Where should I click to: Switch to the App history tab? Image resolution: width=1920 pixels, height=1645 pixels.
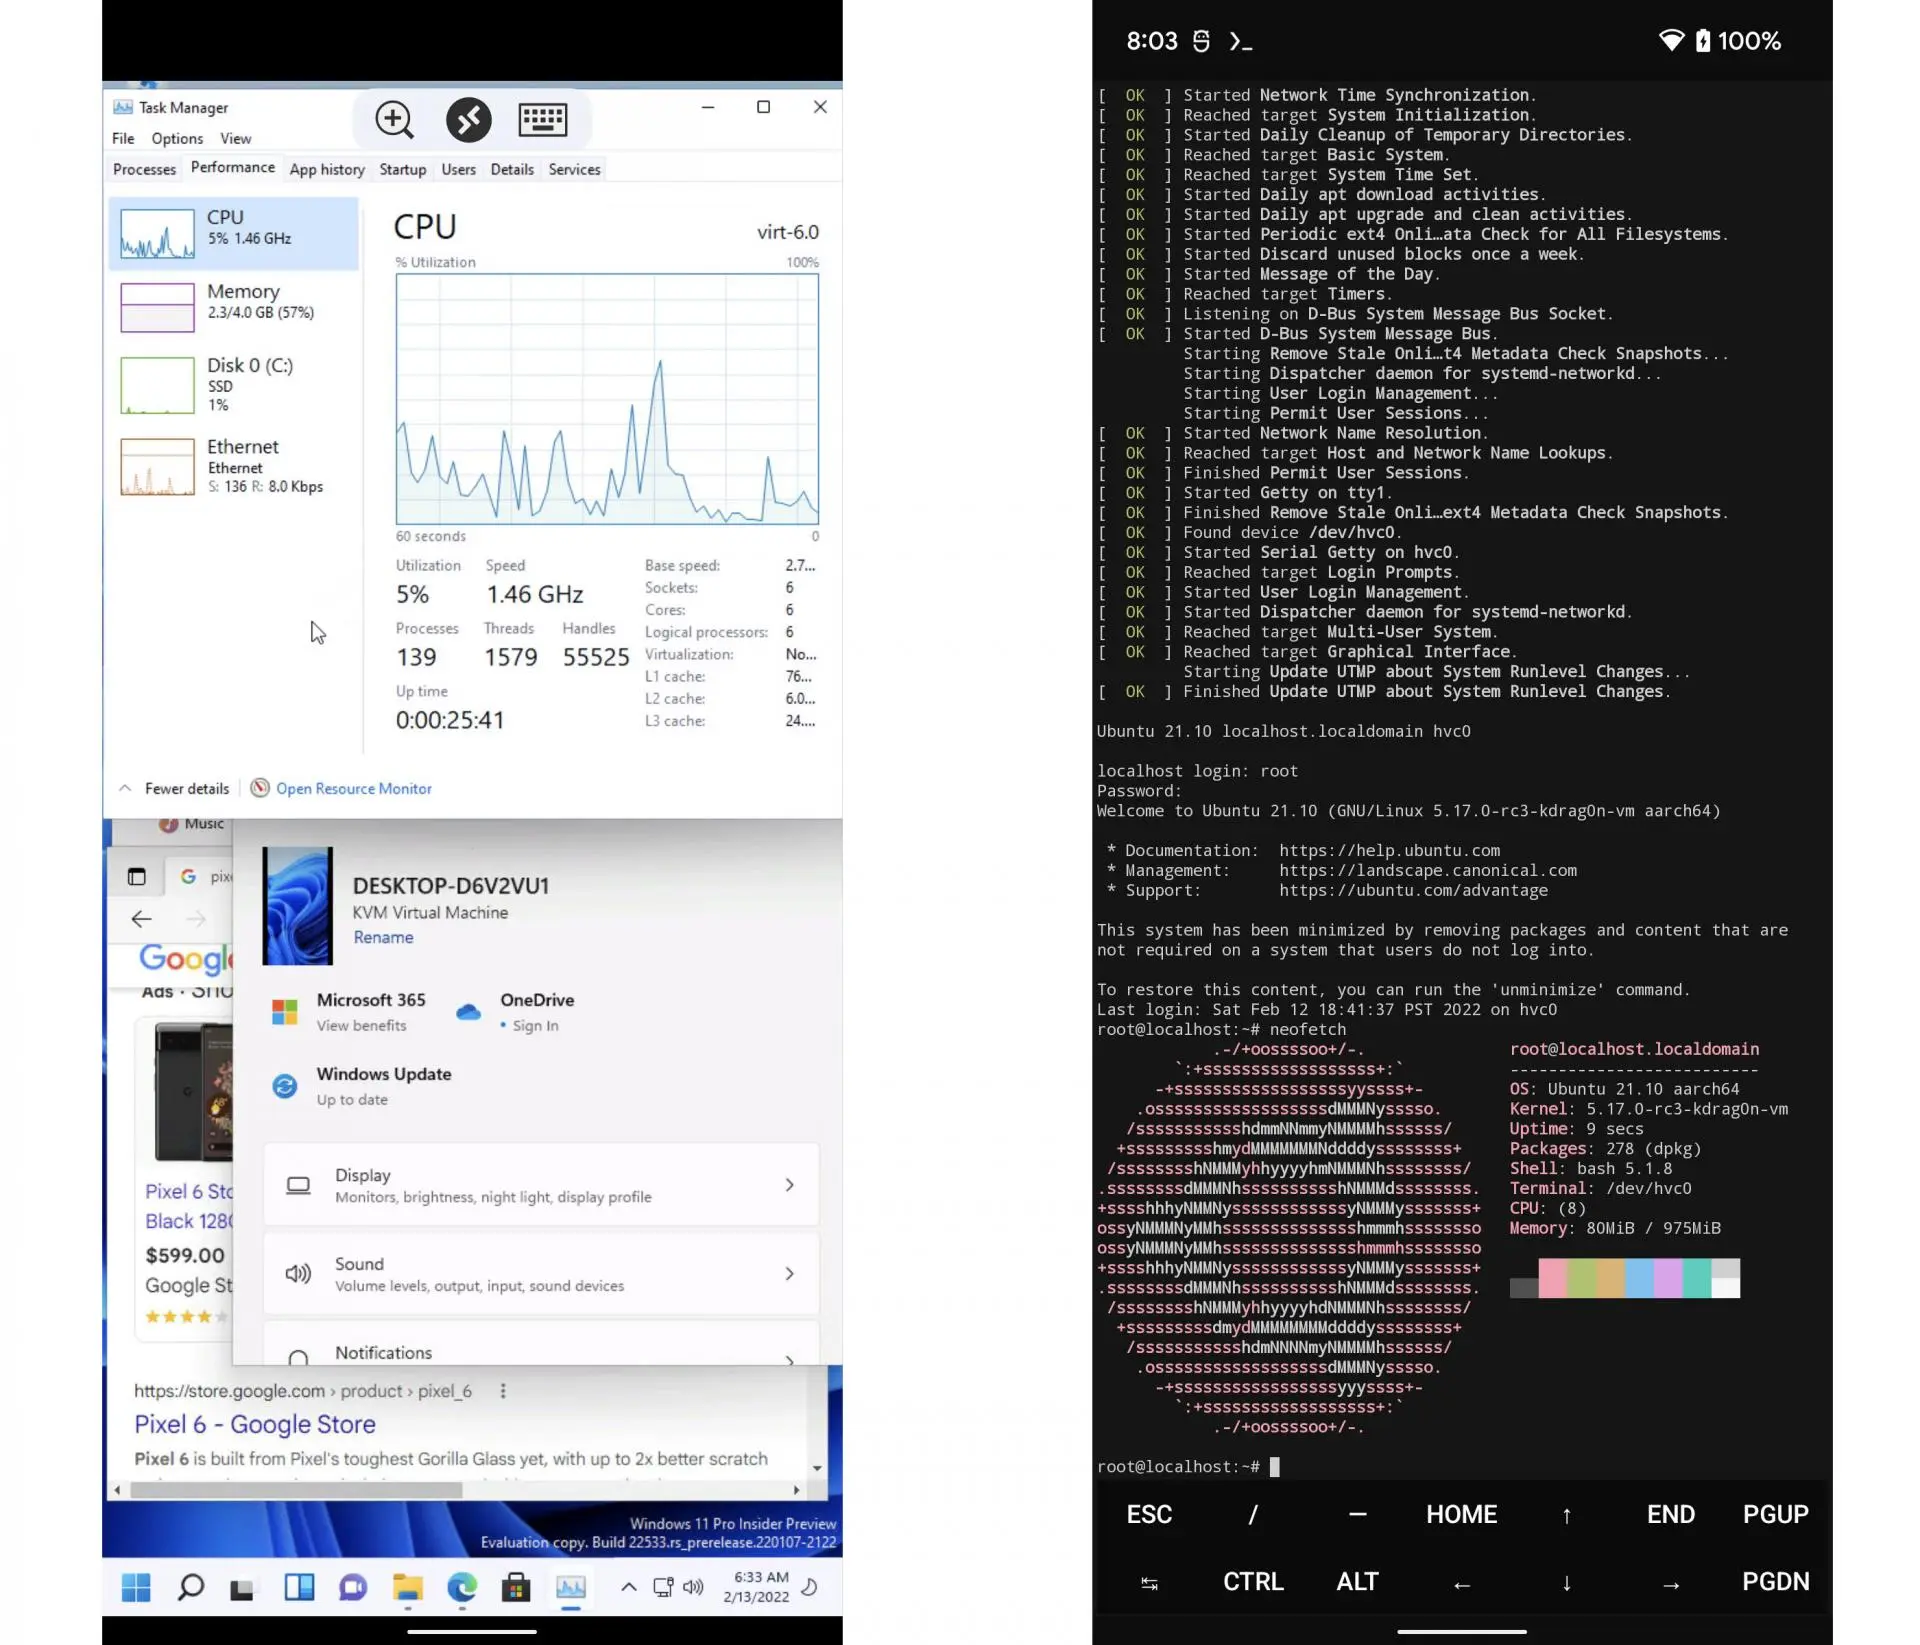click(327, 169)
